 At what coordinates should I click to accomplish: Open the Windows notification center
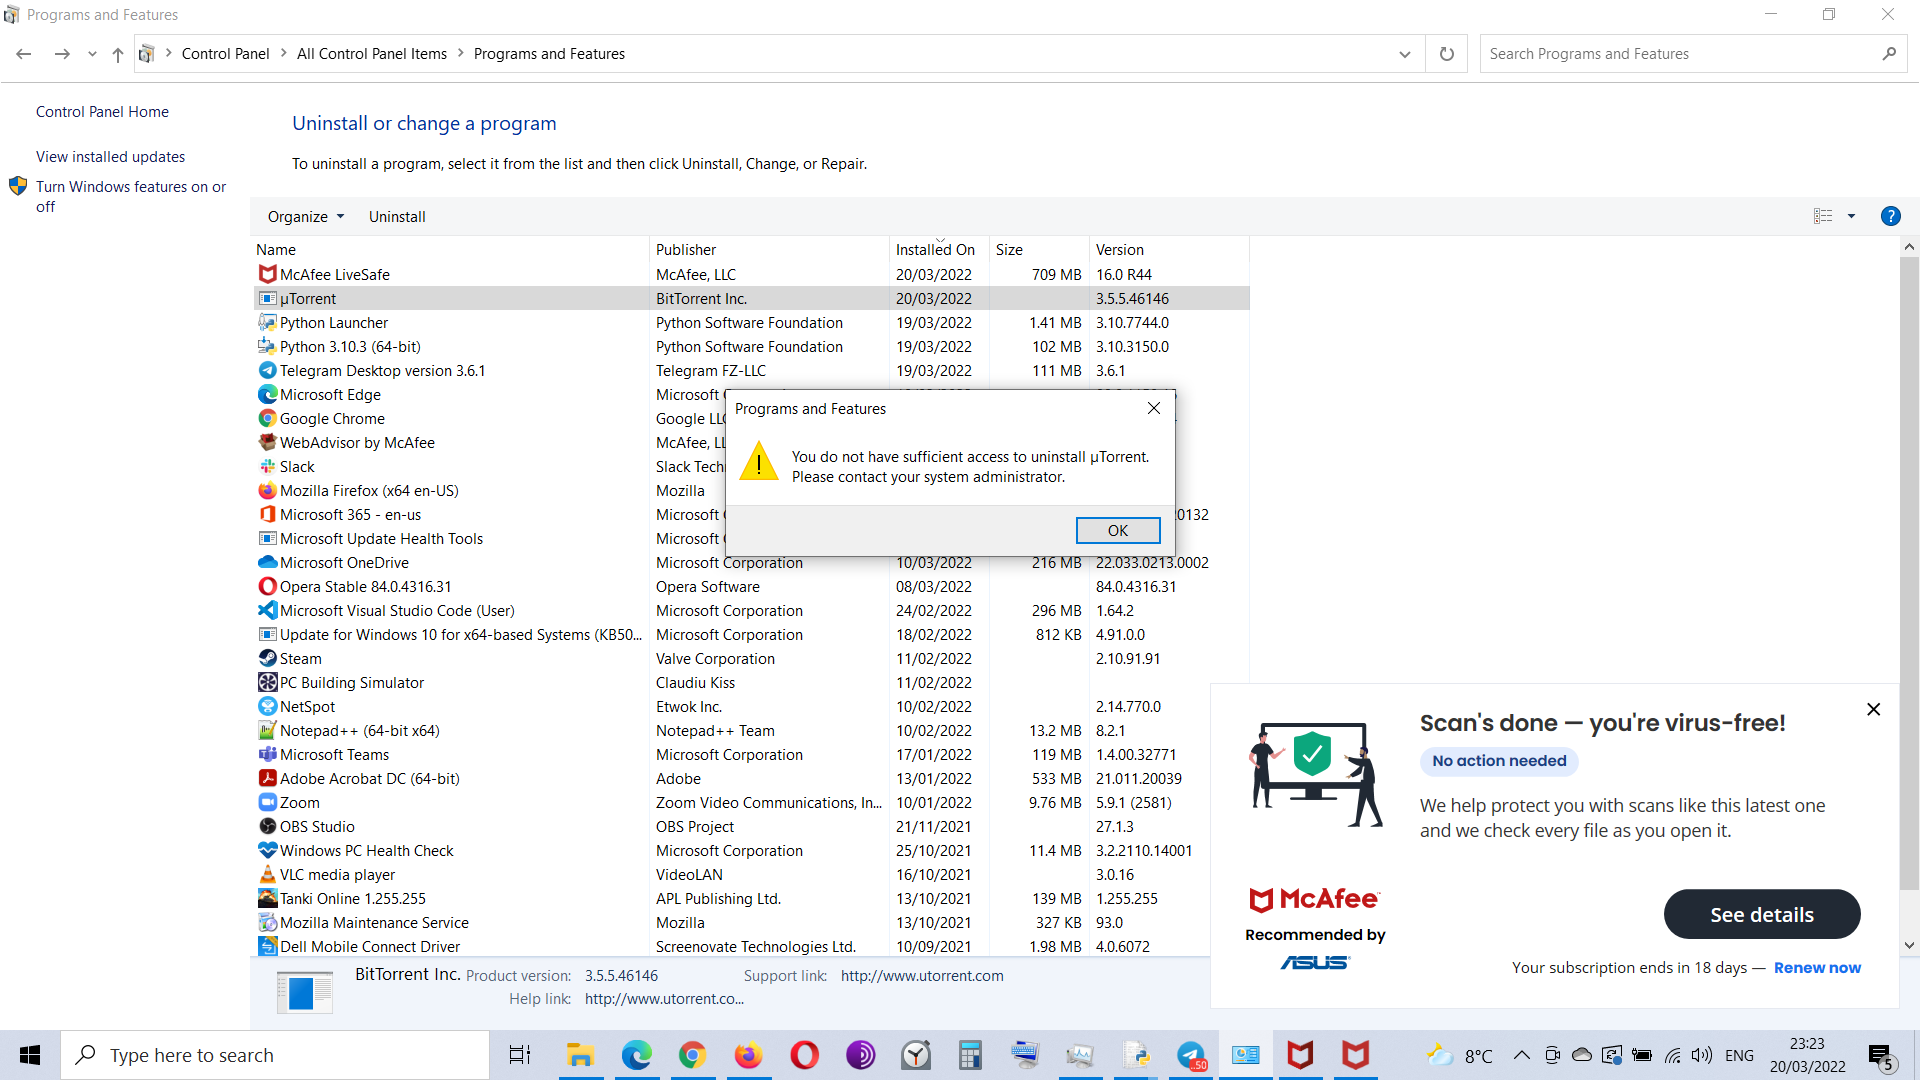click(1881, 1056)
